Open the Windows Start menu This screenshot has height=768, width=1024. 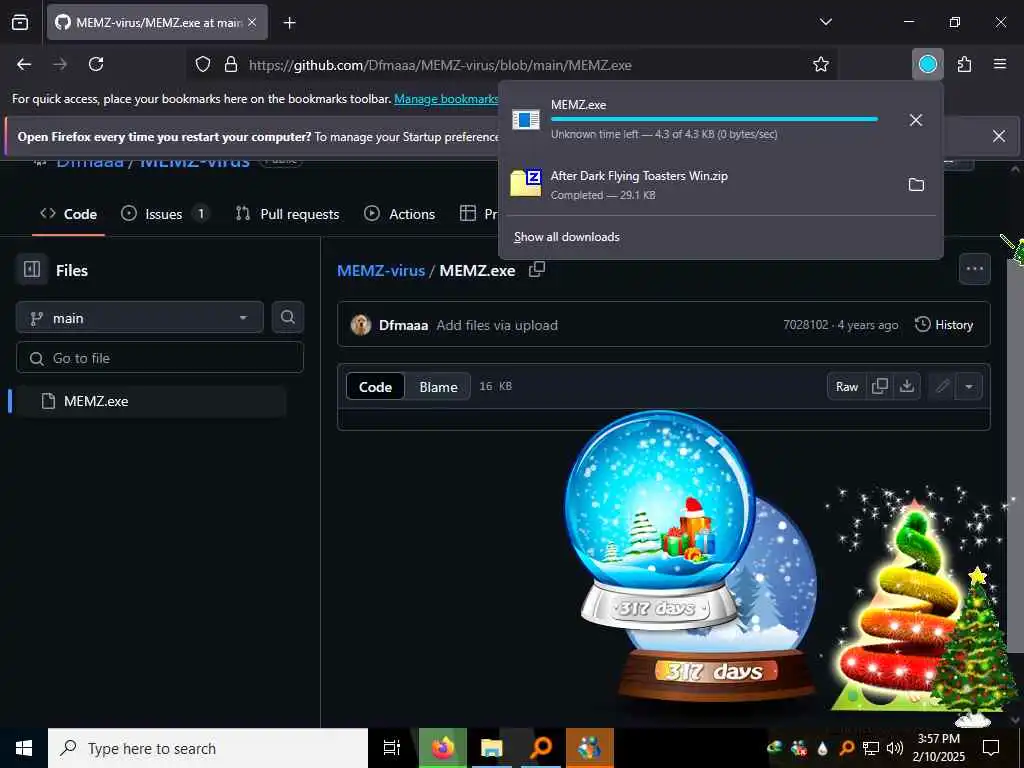[24, 748]
